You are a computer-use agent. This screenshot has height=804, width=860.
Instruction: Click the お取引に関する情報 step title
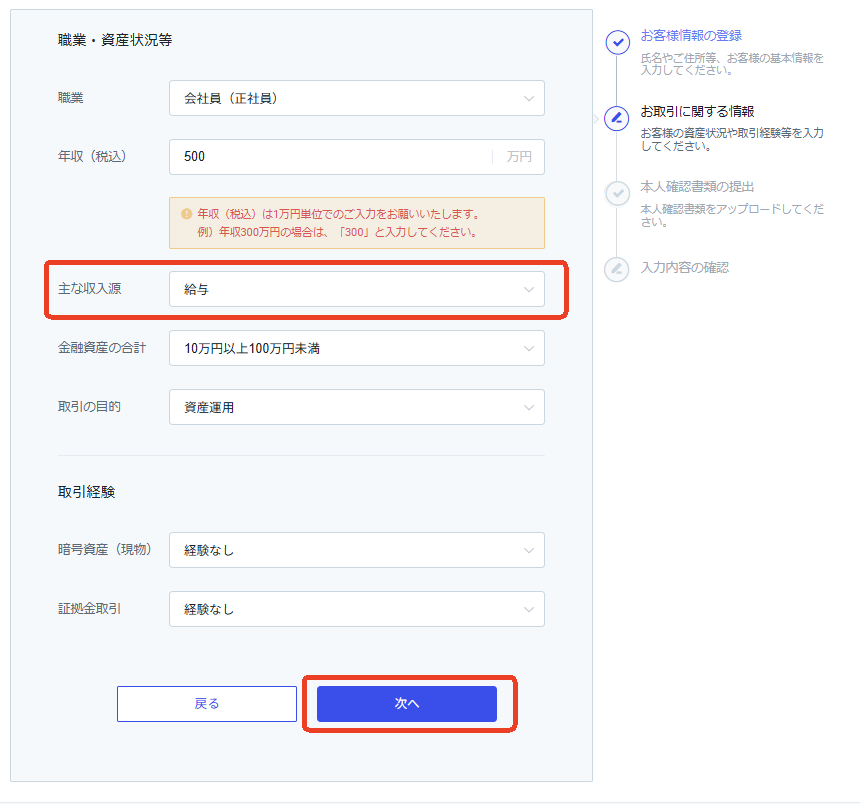(697, 111)
